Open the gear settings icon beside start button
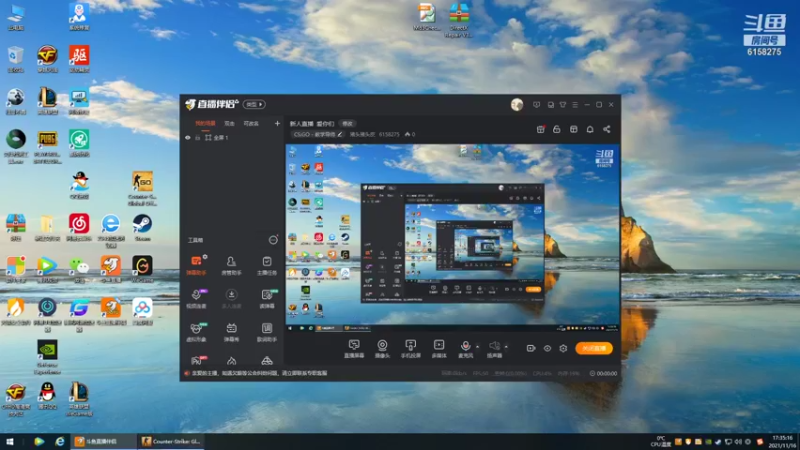Viewport: 800px width, 450px height. click(563, 348)
